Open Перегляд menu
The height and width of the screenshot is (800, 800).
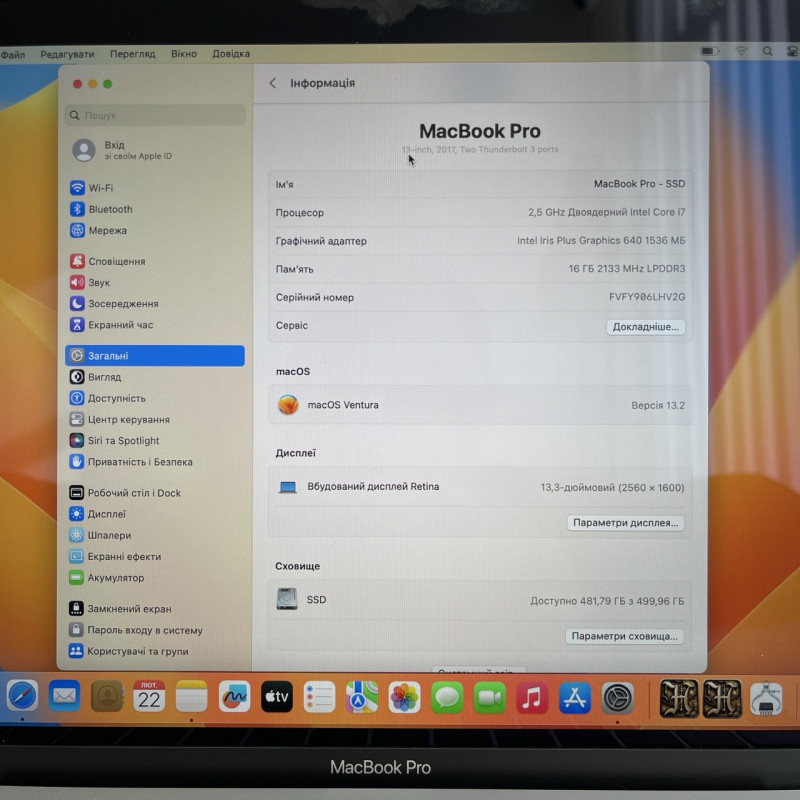pos(133,54)
